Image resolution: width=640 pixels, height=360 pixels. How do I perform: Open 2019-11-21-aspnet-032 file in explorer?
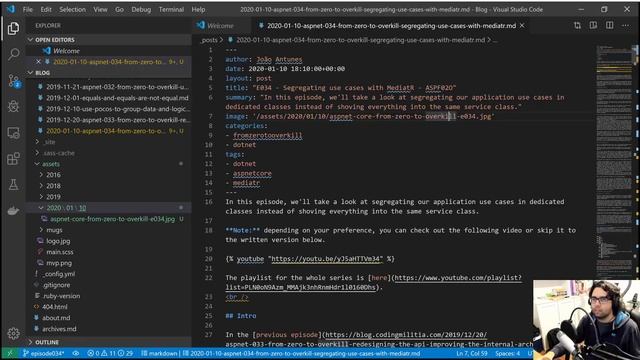109,87
